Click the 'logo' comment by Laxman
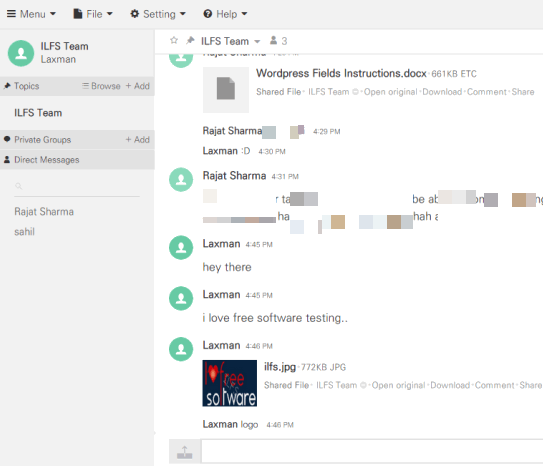 (249, 424)
